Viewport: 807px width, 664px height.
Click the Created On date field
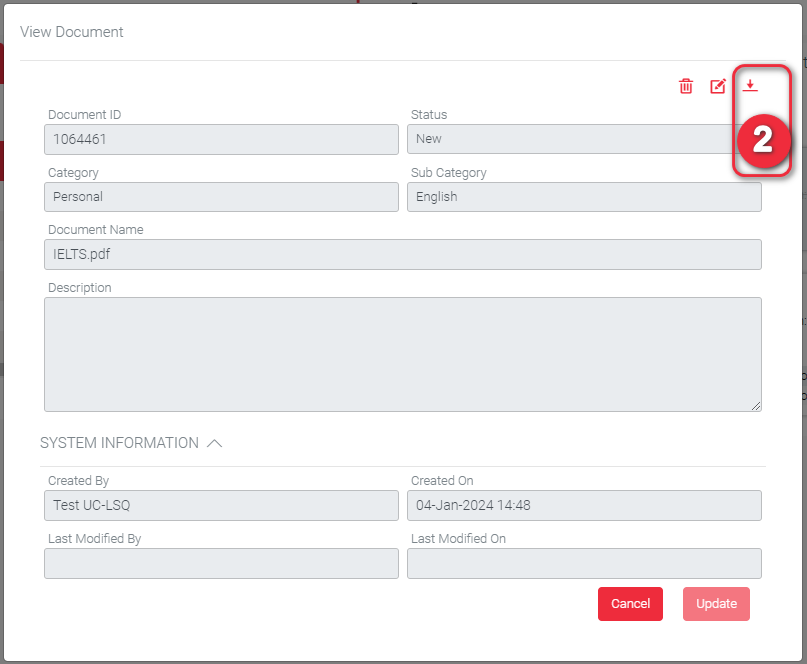584,505
